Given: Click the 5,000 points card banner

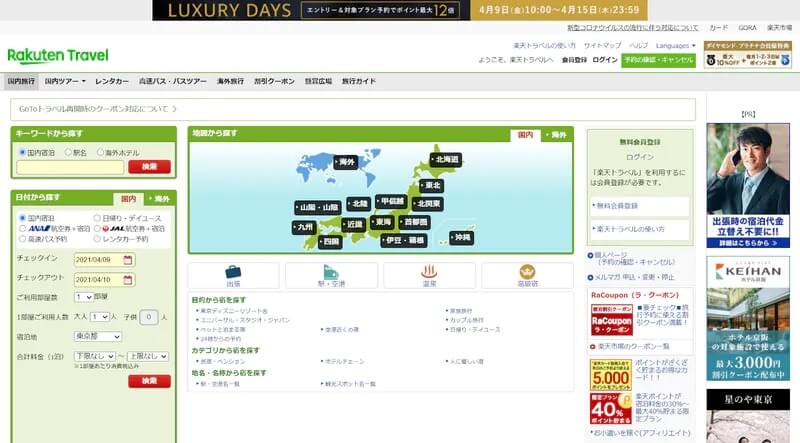Looking at the screenshot, I should pos(611,375).
